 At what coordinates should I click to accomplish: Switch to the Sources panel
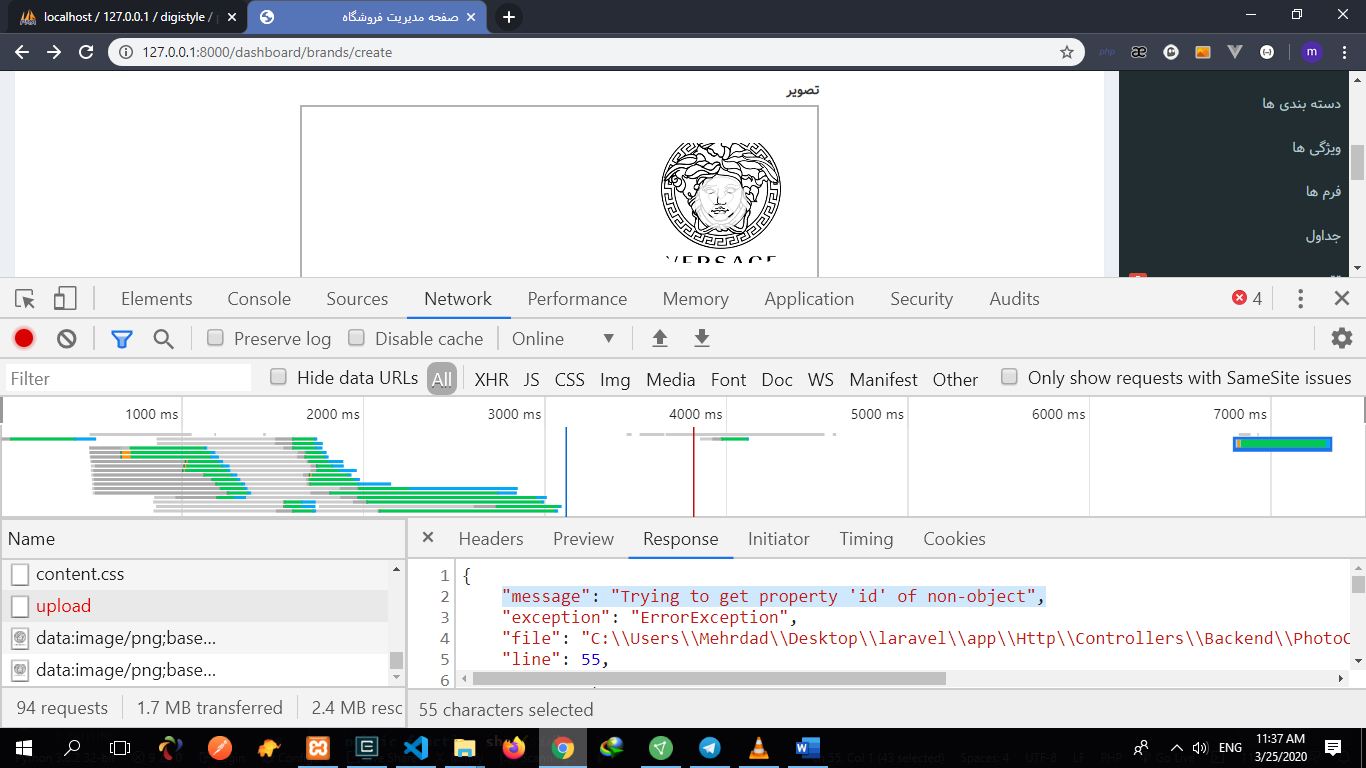point(357,299)
